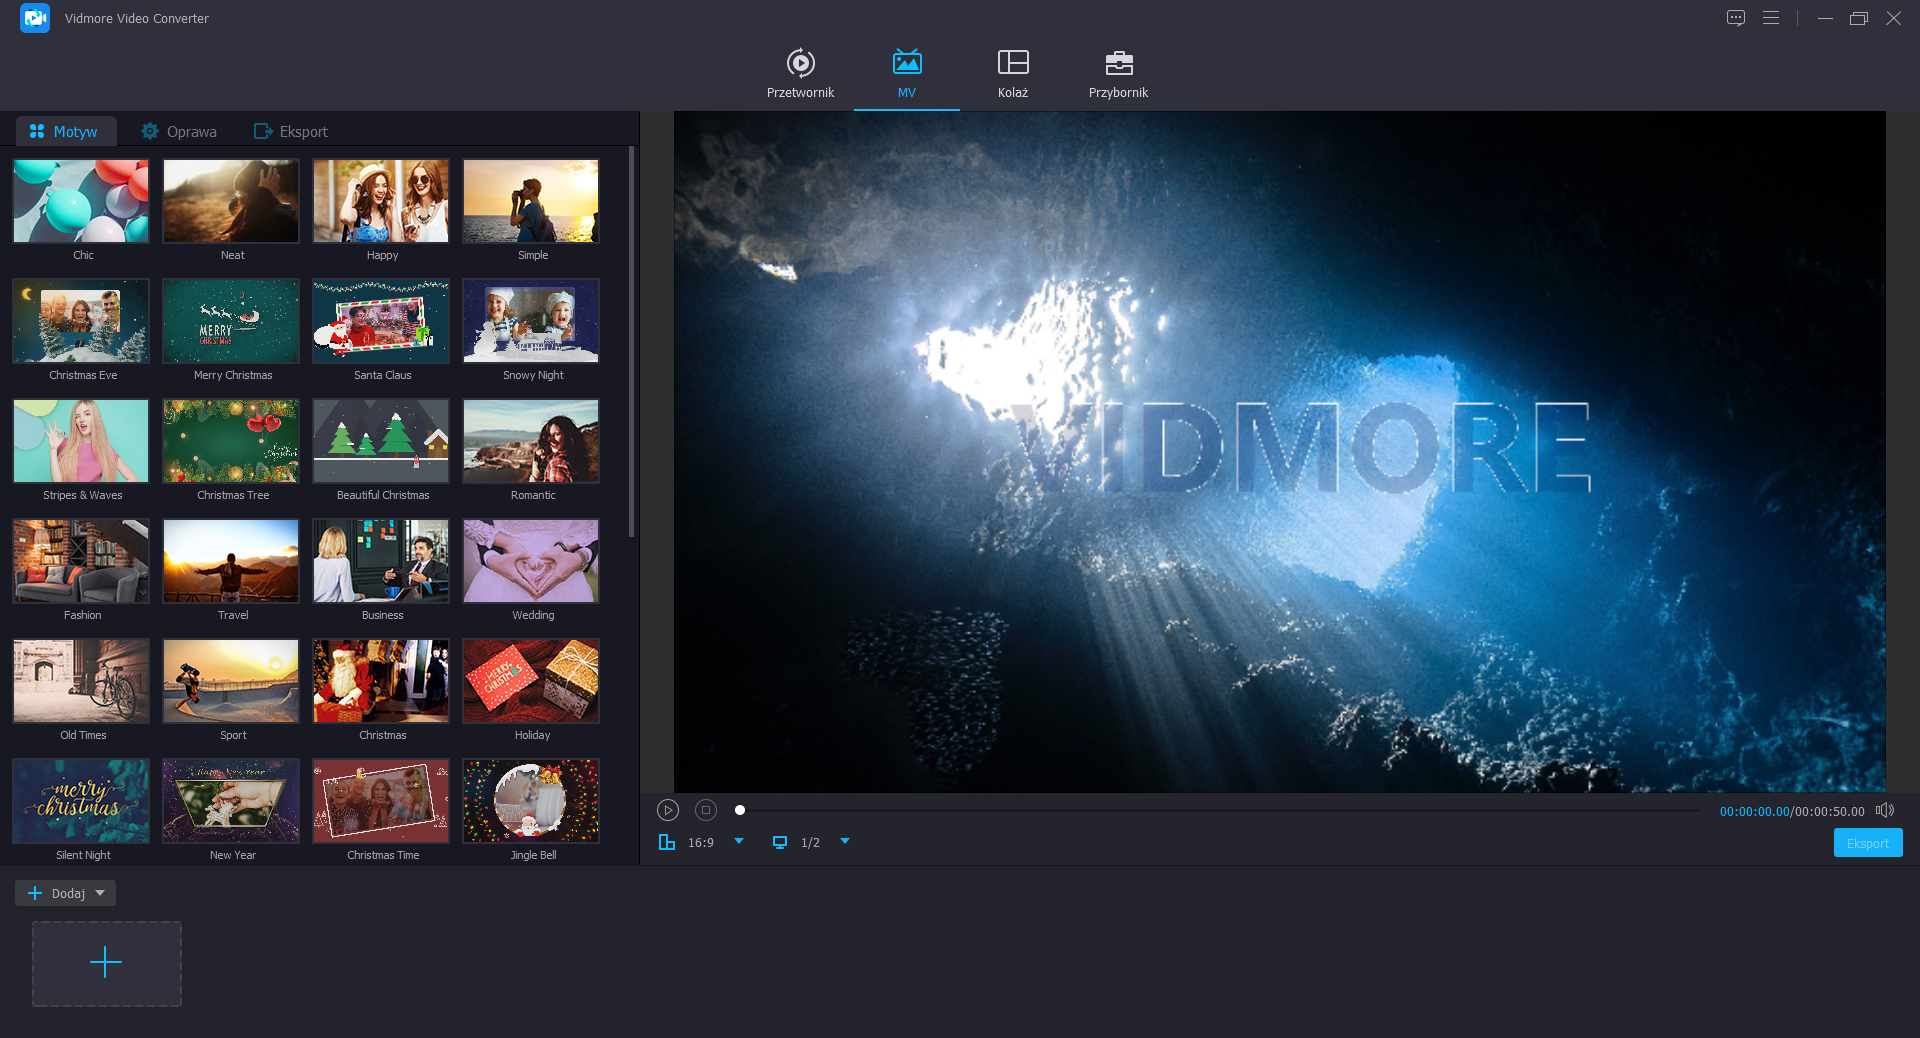
Task: Click the empty add-media placeholder box
Action: (107, 964)
